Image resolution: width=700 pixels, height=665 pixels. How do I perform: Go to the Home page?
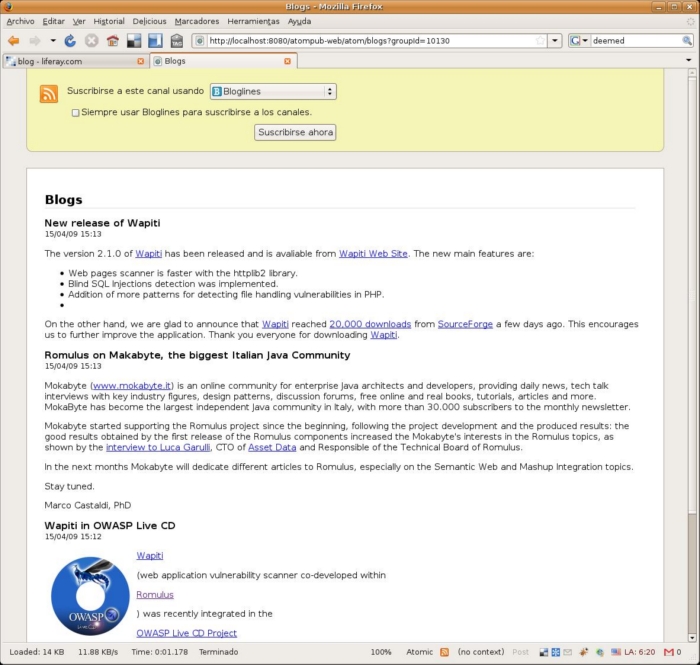point(112,41)
